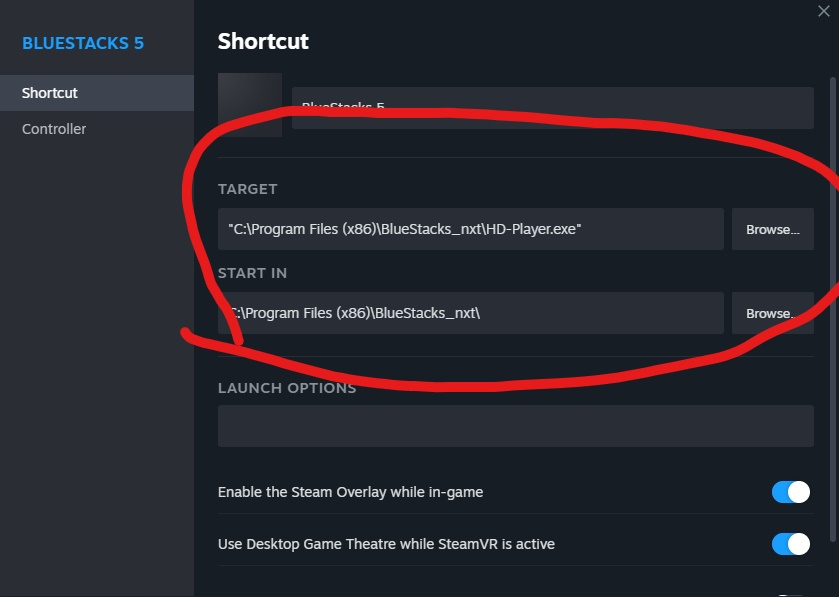Viewport: 839px width, 597px height.
Task: Click the LAUNCH OPTIONS section label
Action: coord(287,388)
